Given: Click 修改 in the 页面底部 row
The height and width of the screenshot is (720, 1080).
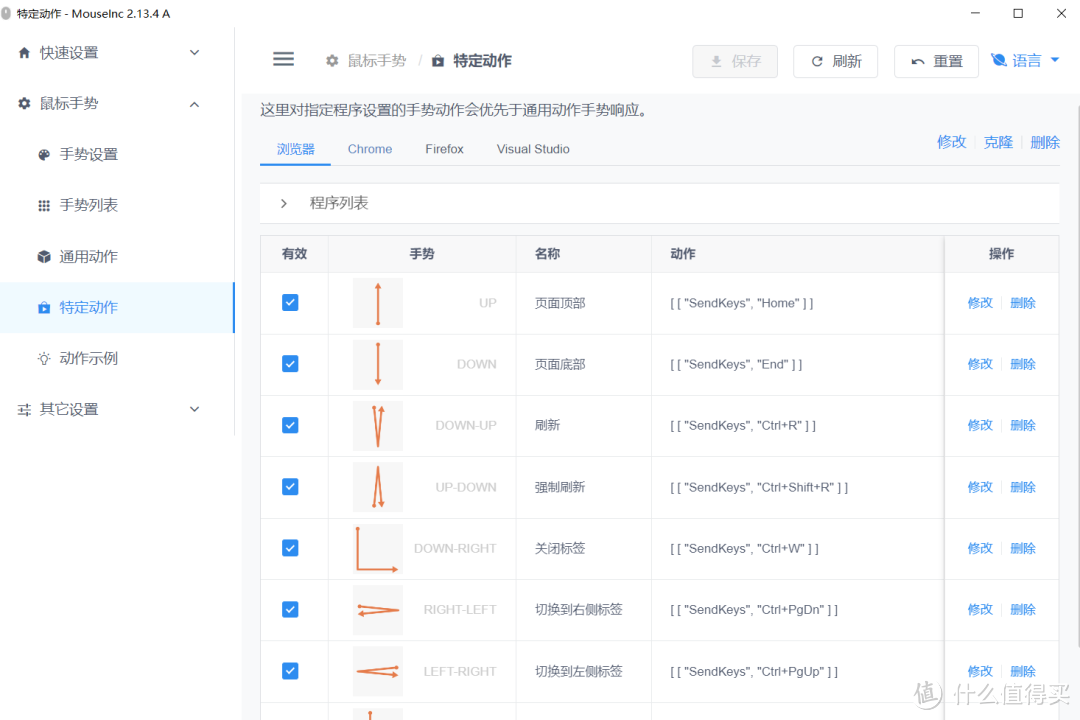Looking at the screenshot, I should coord(980,364).
